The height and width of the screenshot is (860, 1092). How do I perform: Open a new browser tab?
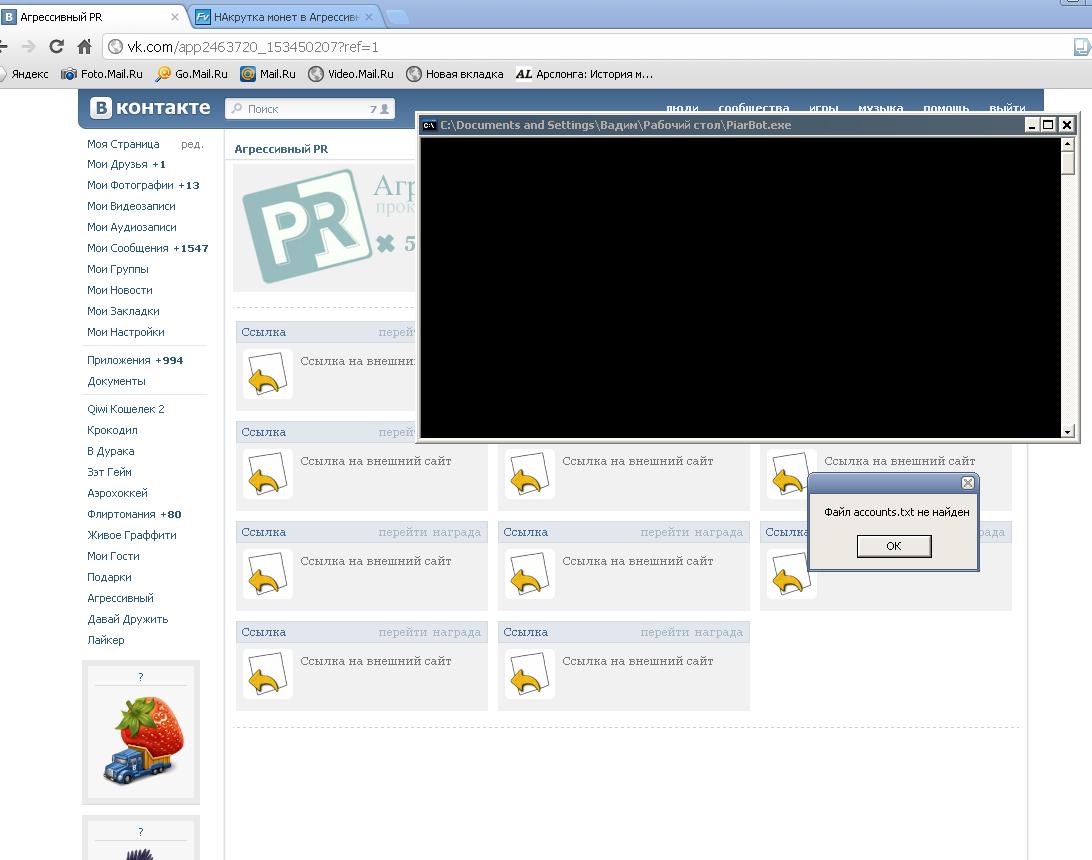tap(397, 17)
